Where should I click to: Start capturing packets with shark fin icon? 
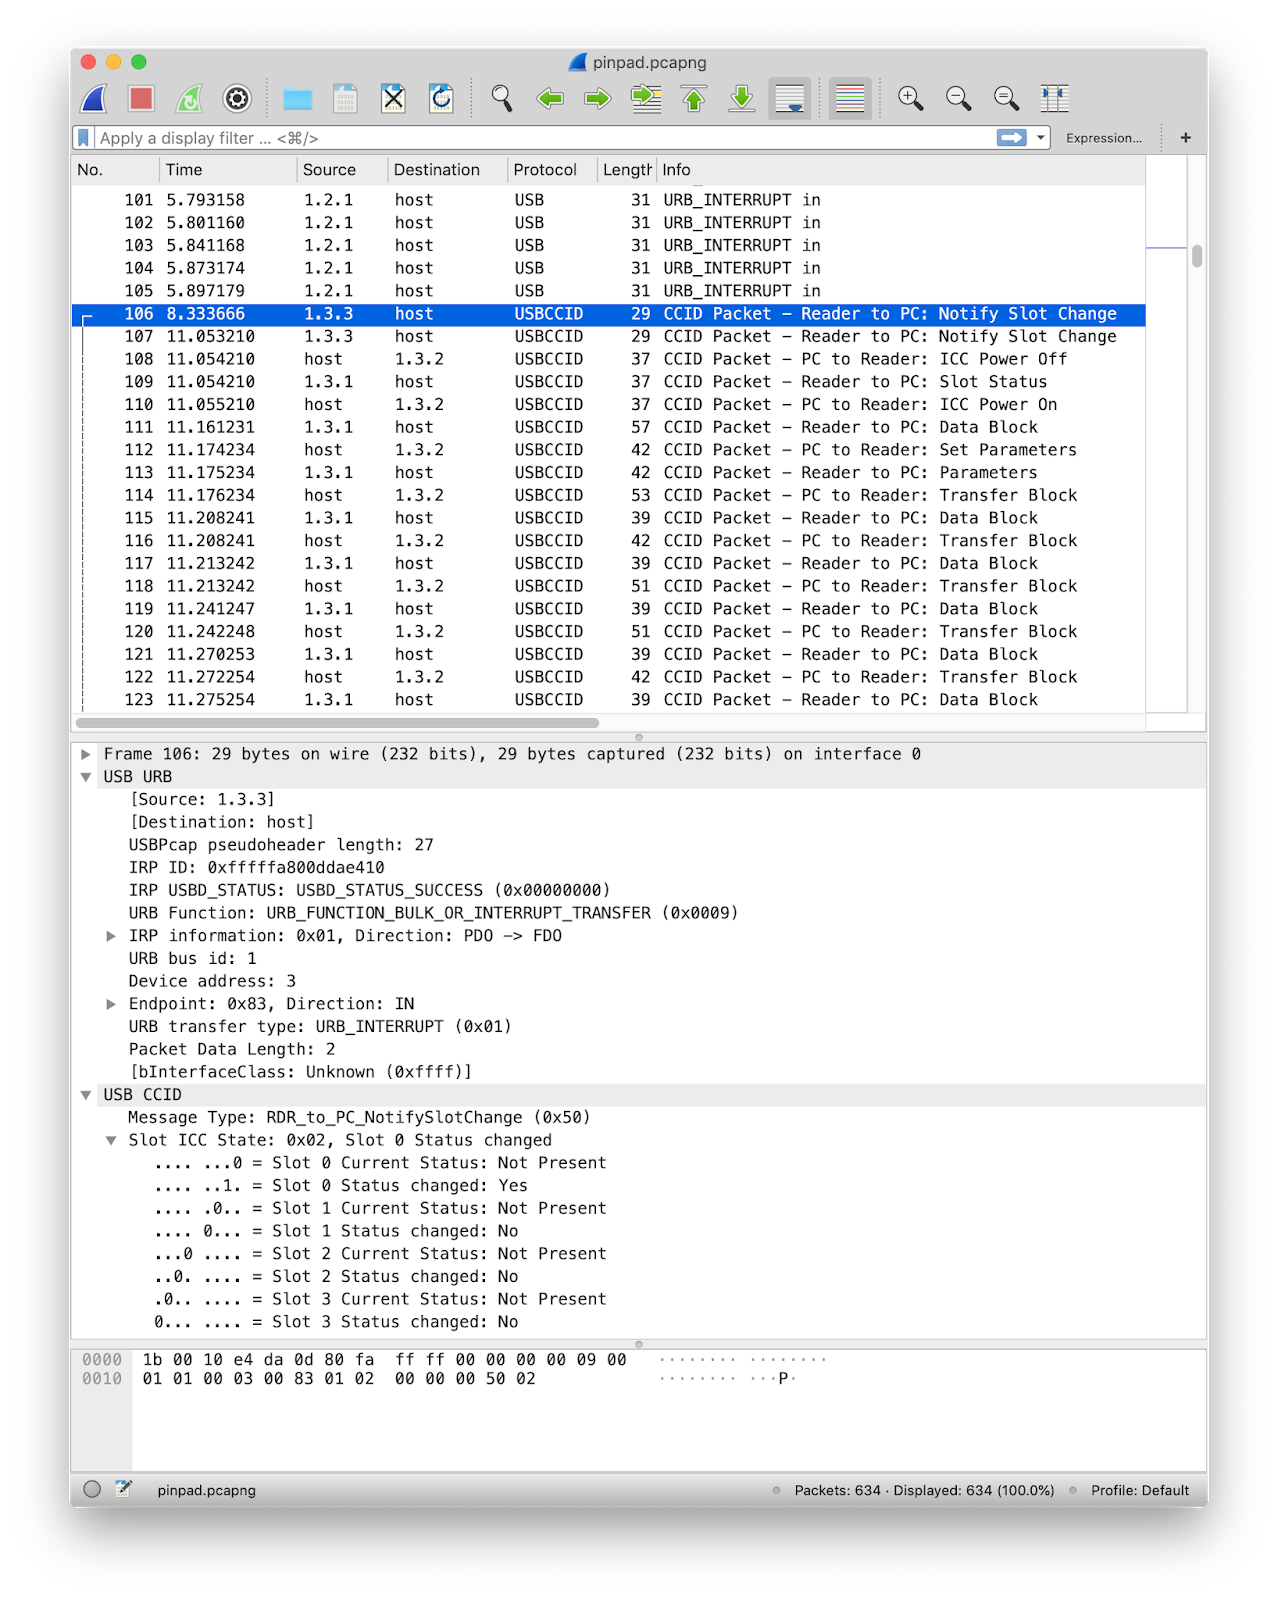point(94,99)
